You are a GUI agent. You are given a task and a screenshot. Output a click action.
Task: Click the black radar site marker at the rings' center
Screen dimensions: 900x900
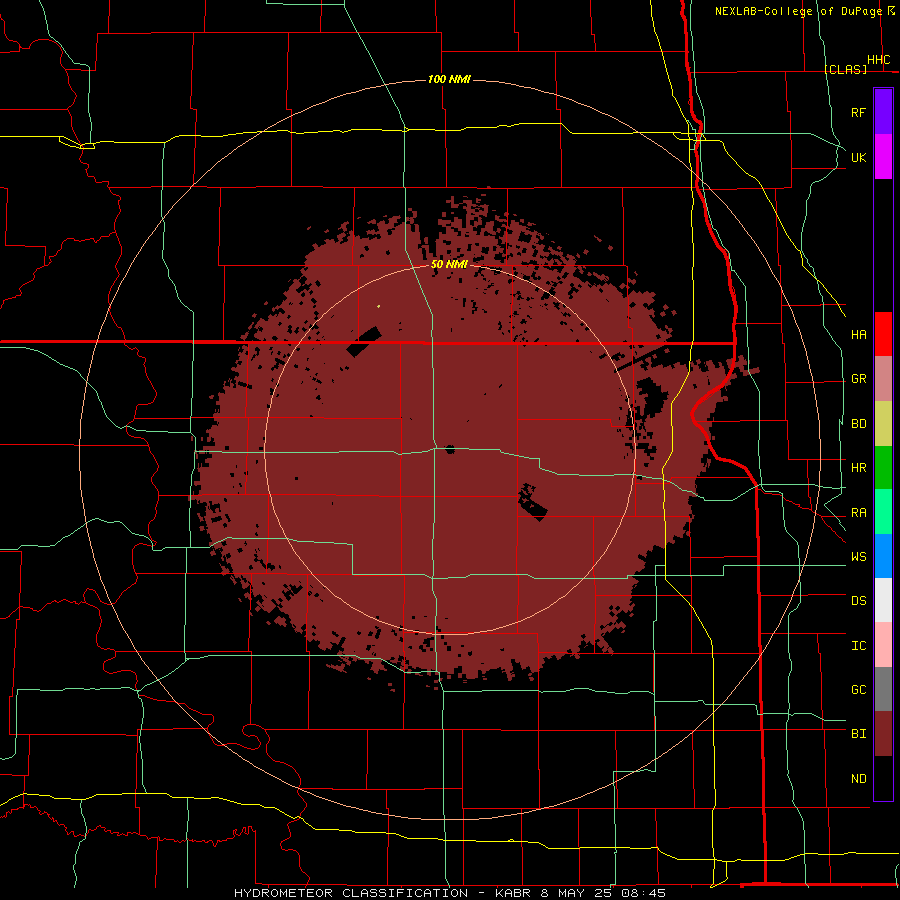click(x=450, y=449)
